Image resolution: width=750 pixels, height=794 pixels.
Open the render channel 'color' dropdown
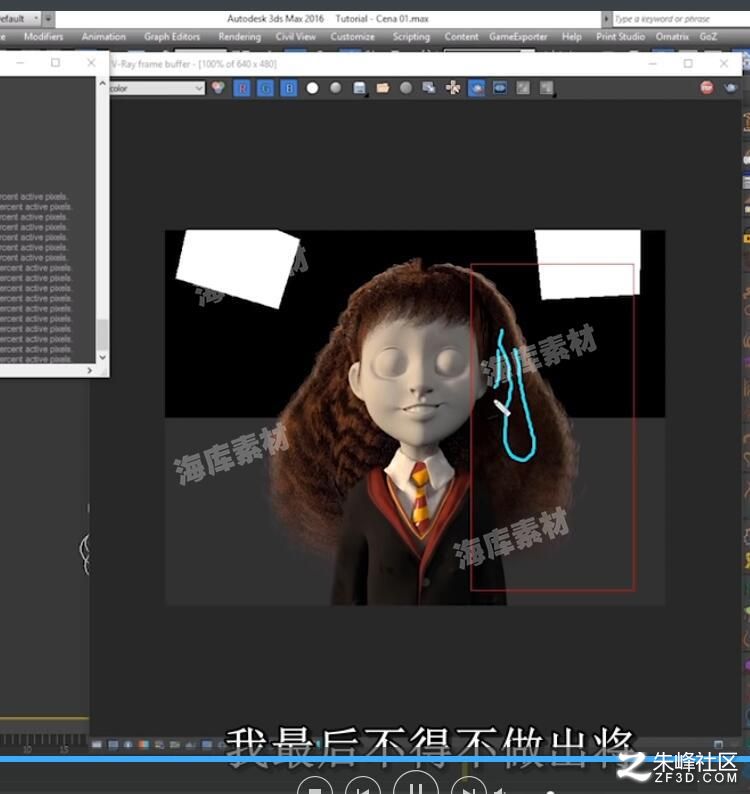point(156,88)
